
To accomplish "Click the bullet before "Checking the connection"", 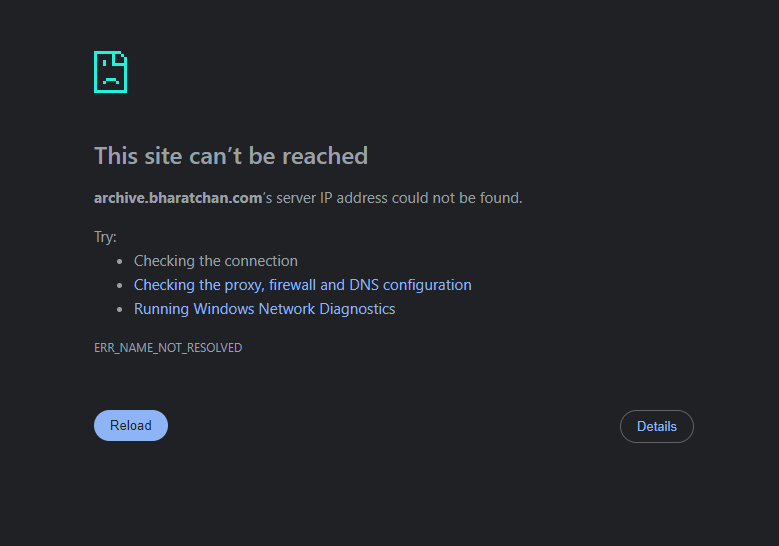I will 119,261.
